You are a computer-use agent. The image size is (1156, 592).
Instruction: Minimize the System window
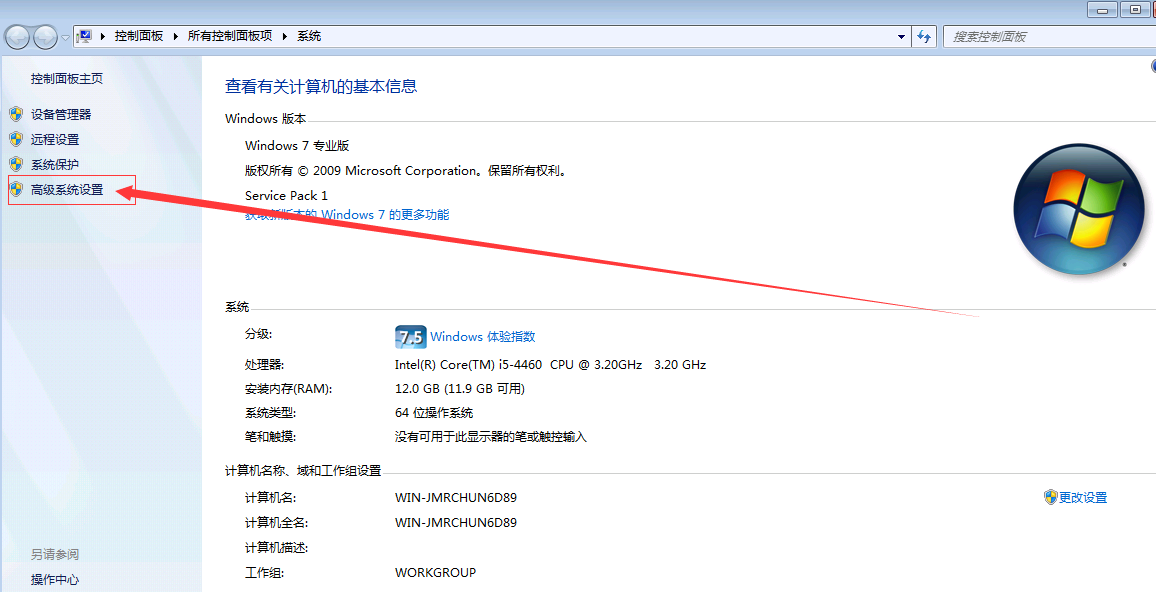tap(1103, 10)
